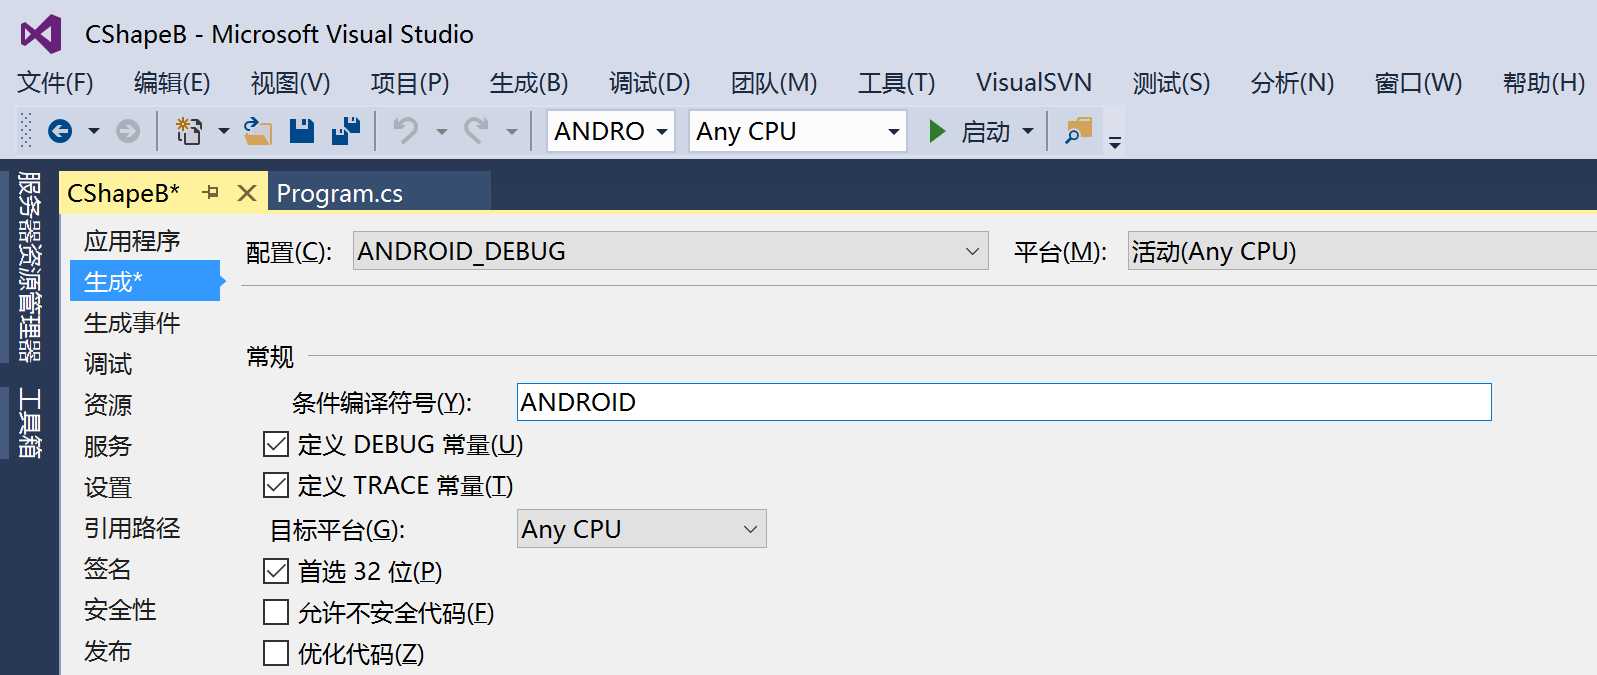Select the 生成事件 properties page

[132, 323]
